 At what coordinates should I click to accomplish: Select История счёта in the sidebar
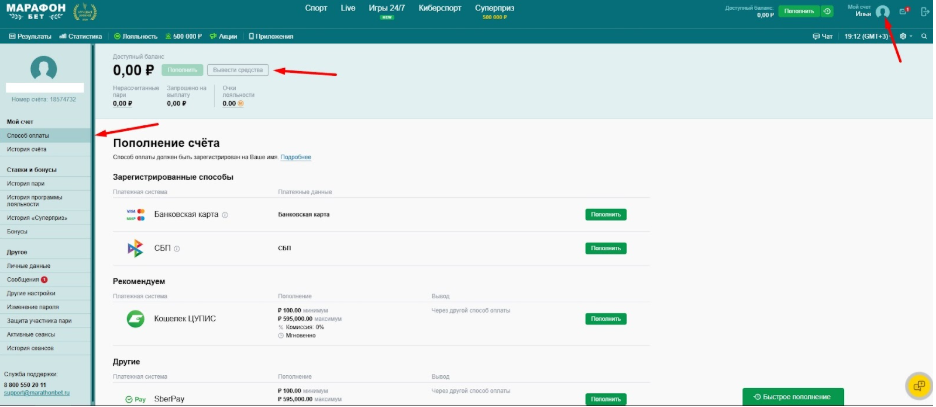[27, 148]
